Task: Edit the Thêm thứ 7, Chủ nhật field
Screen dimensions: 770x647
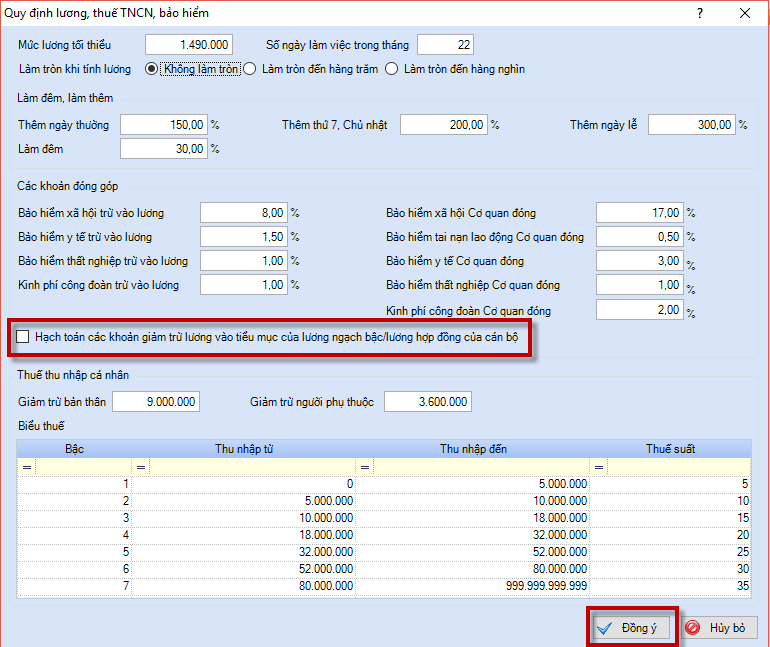Action: [x=444, y=125]
